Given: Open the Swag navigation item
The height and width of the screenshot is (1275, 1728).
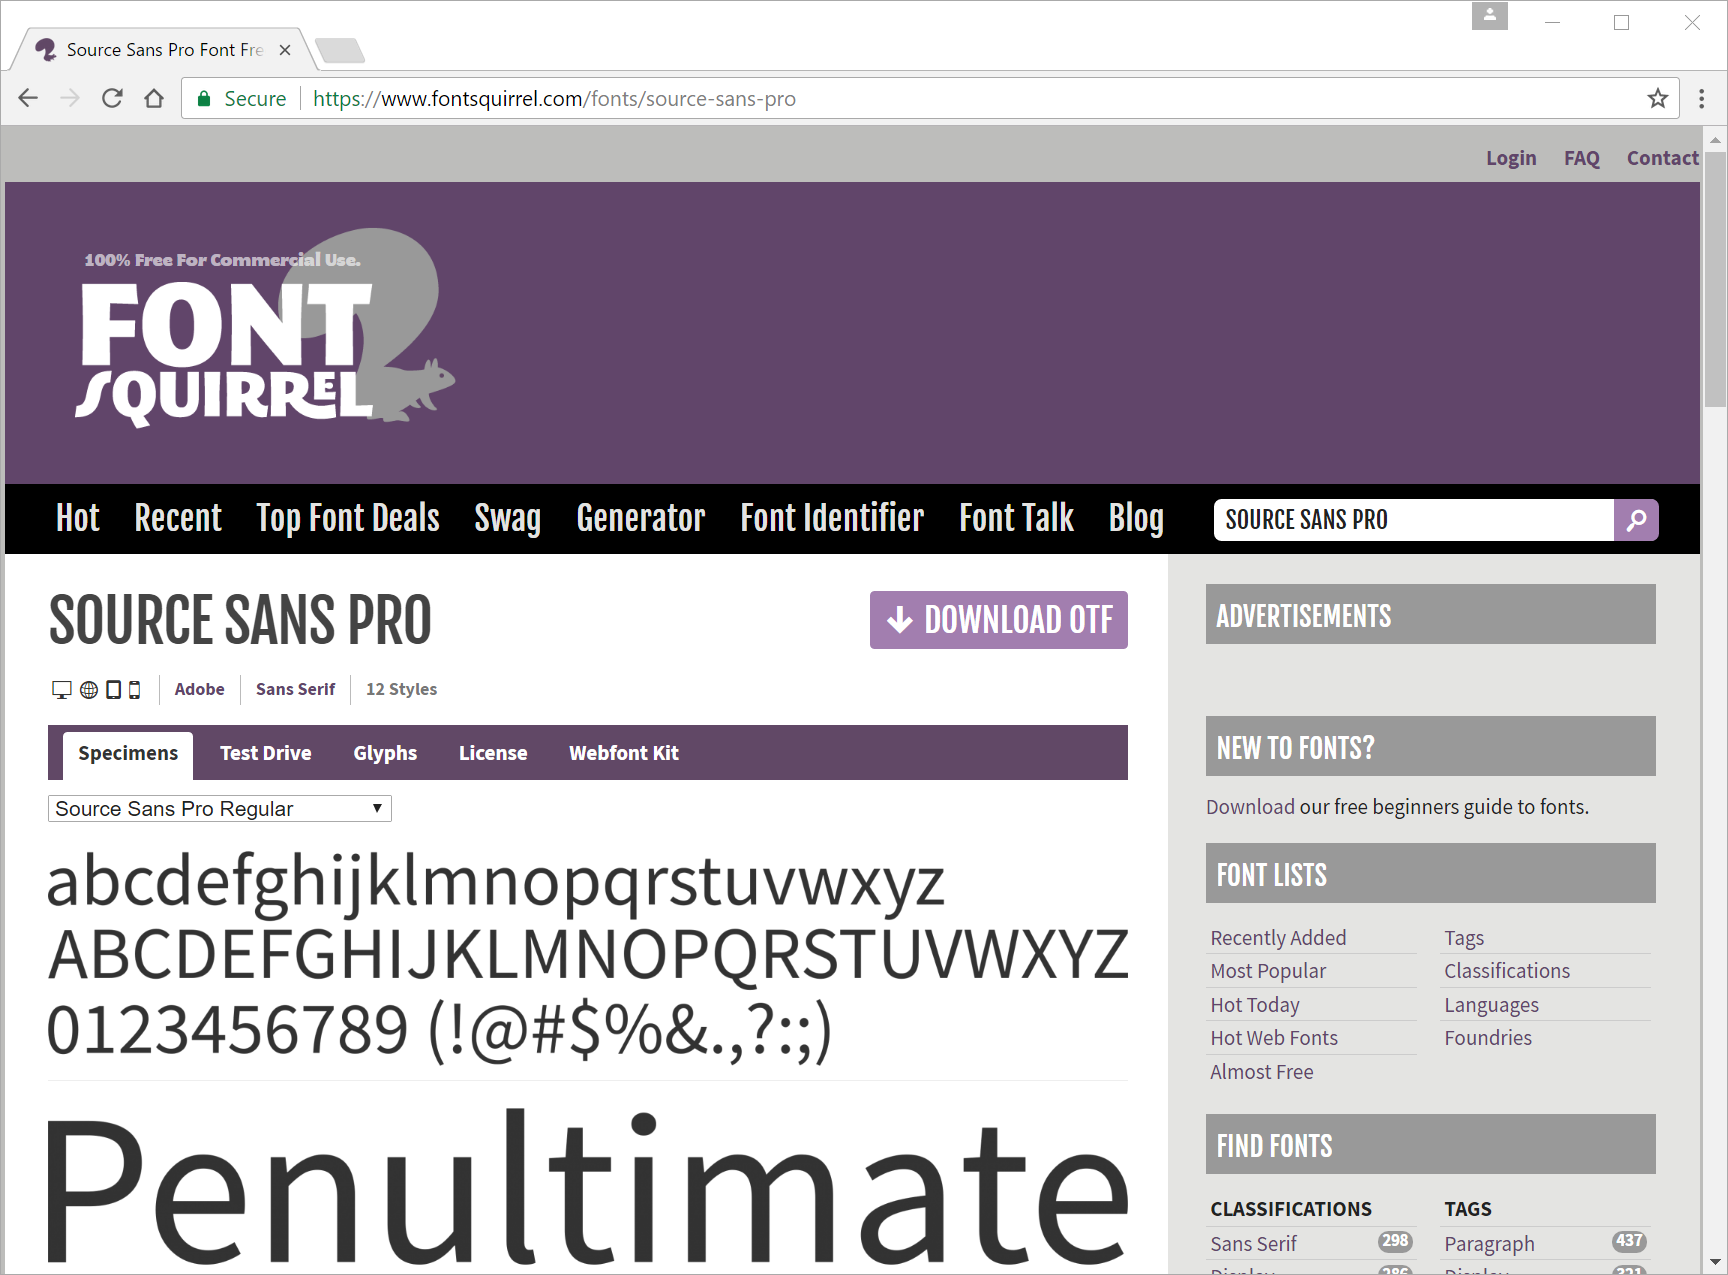Looking at the screenshot, I should [x=508, y=518].
